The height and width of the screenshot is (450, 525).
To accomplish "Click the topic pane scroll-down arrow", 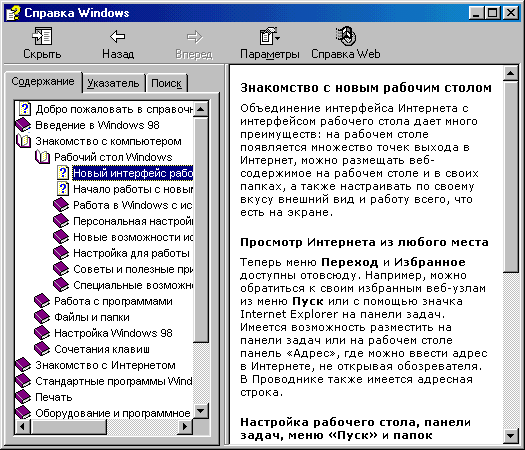I will tap(511, 436).
